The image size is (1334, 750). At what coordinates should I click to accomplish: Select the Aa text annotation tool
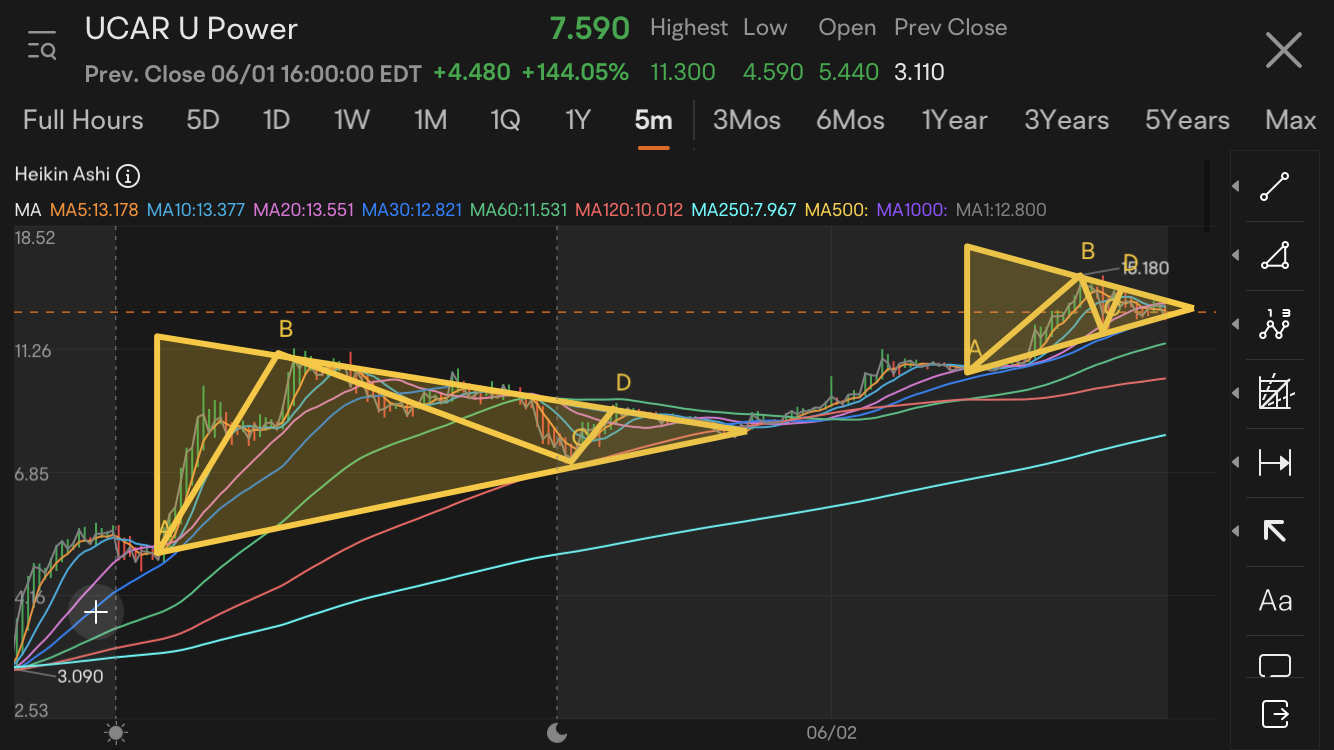[1275, 601]
